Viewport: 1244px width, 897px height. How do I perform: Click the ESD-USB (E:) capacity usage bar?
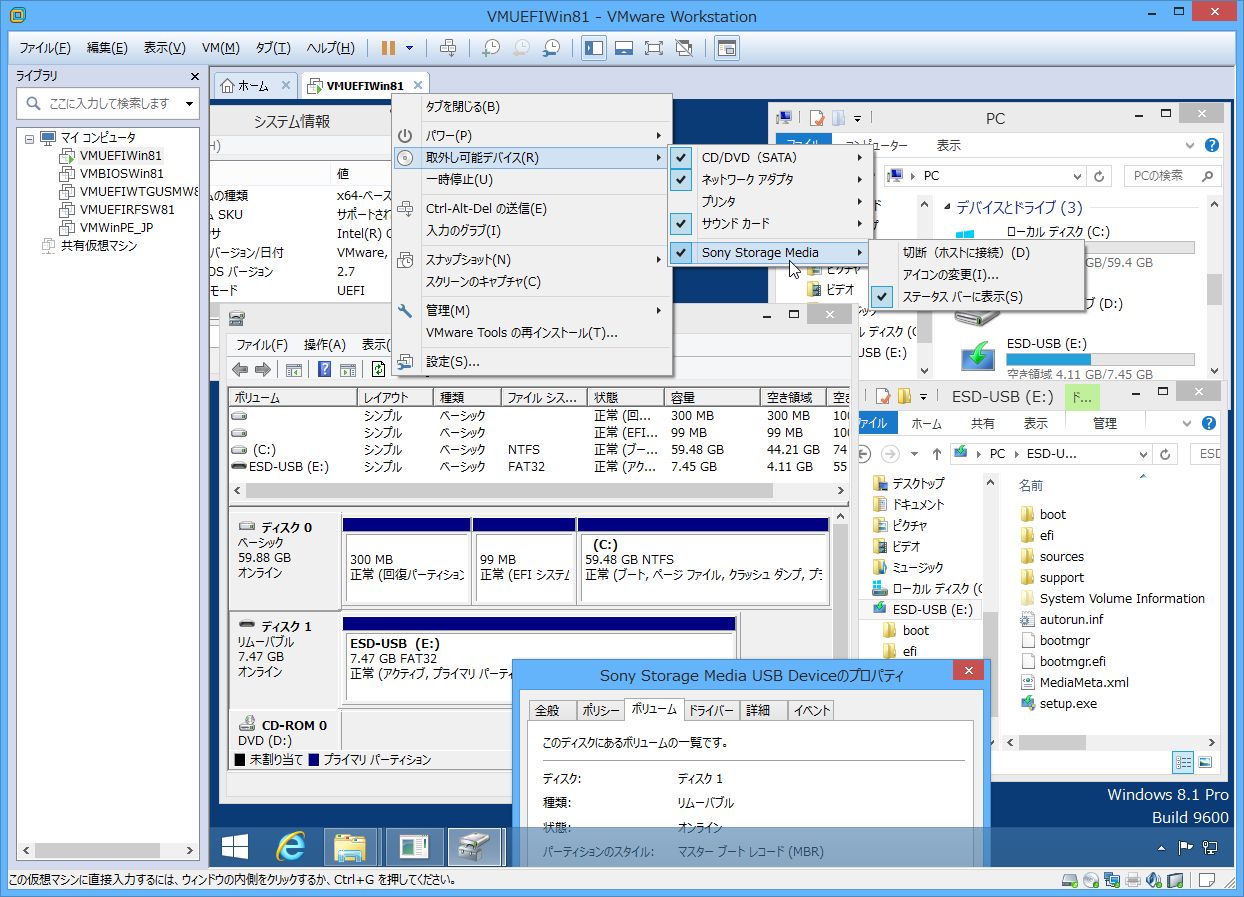click(1100, 359)
